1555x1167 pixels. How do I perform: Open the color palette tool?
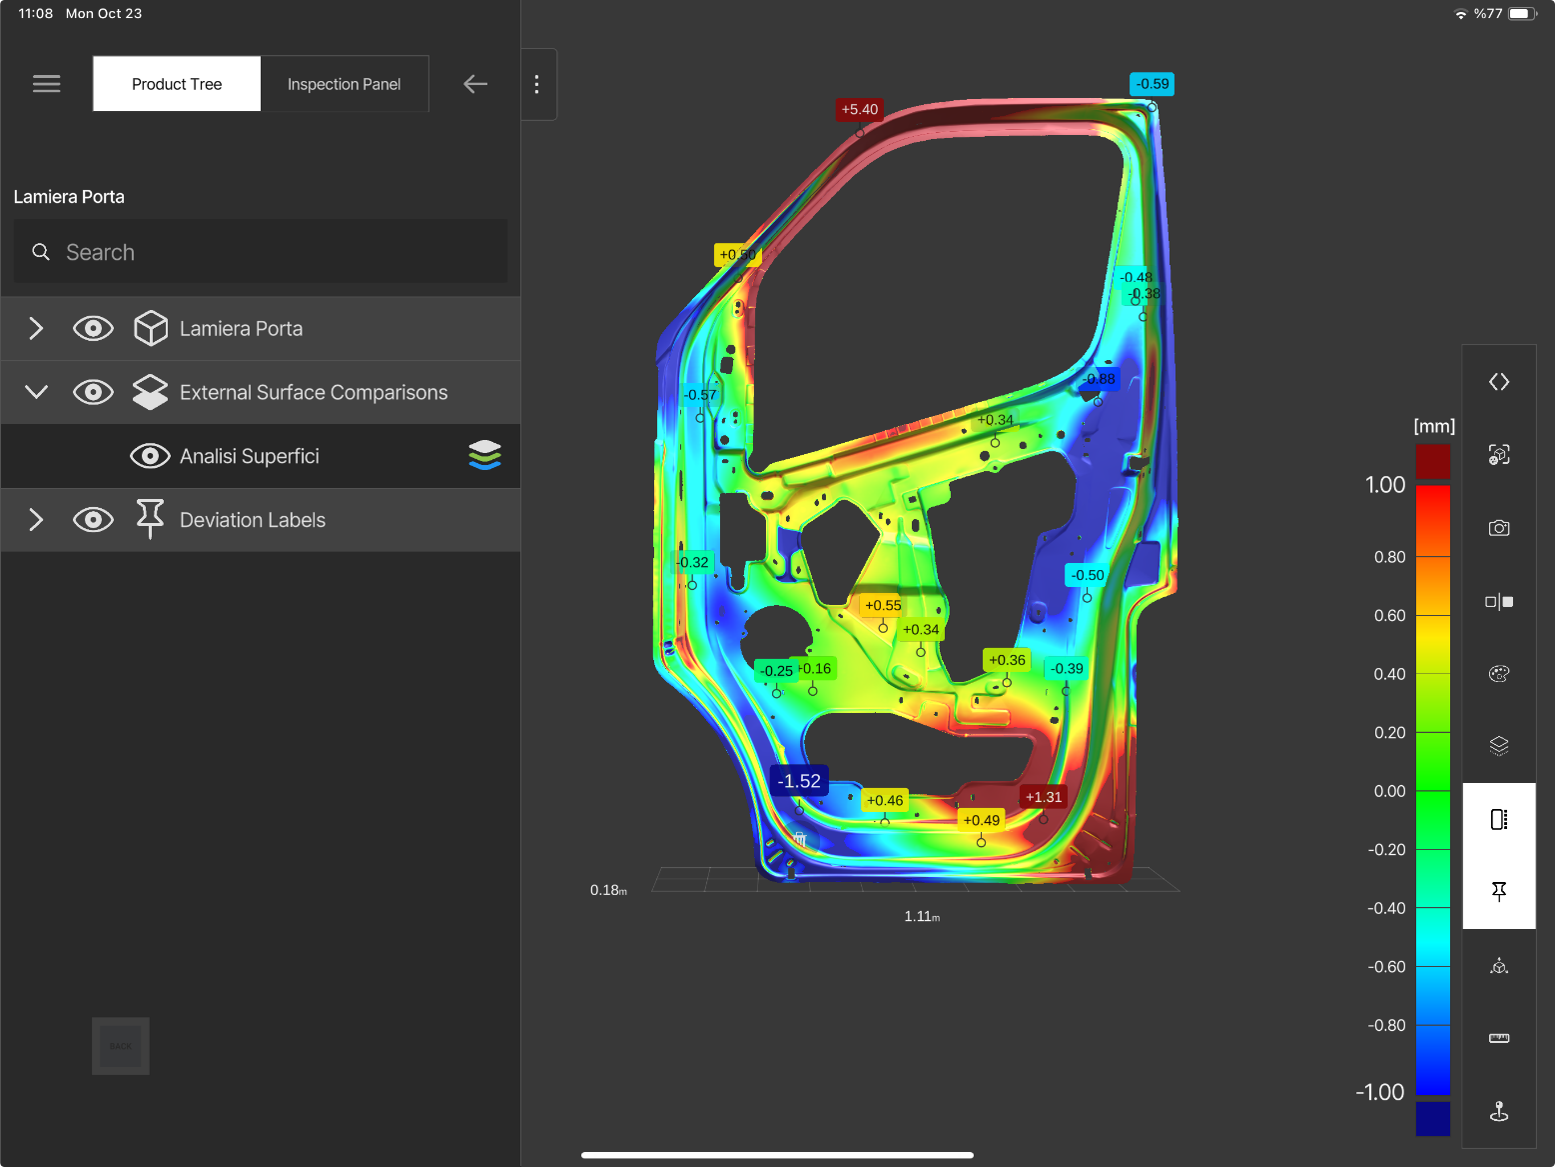1499,674
